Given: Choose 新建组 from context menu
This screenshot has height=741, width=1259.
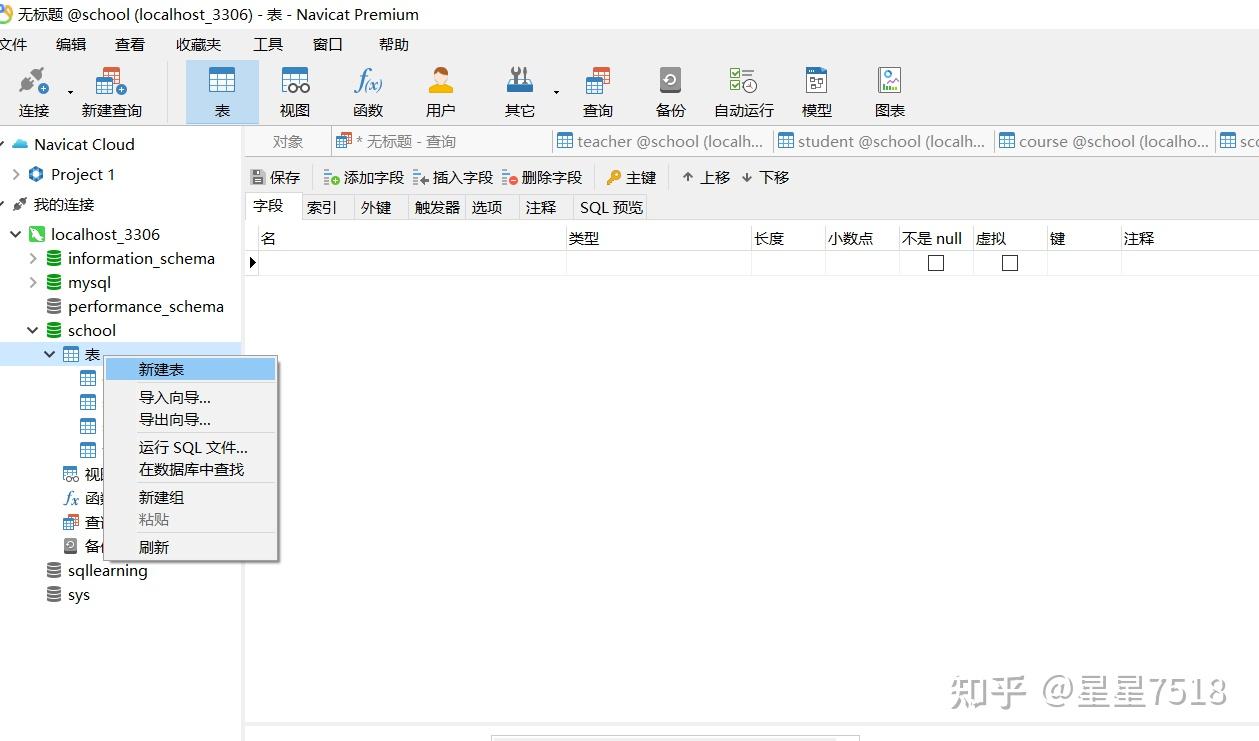Looking at the screenshot, I should (x=190, y=497).
